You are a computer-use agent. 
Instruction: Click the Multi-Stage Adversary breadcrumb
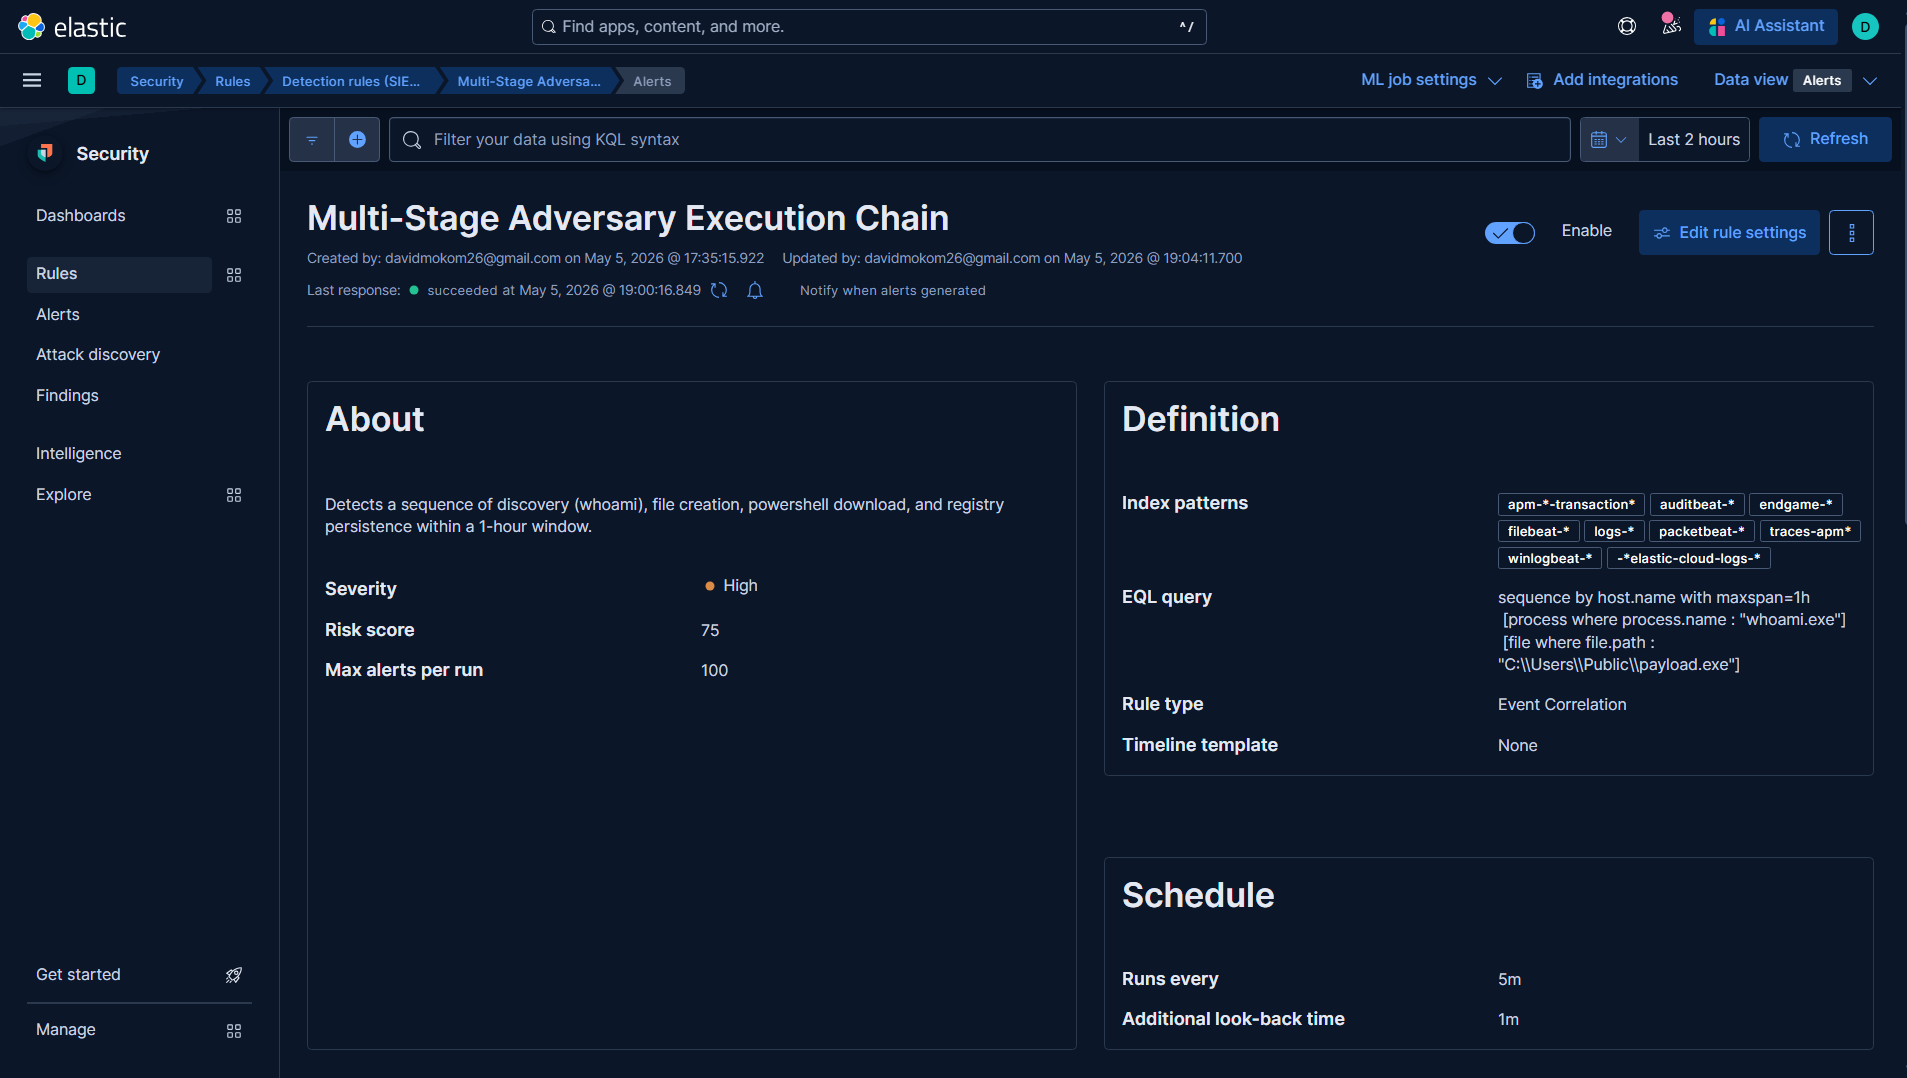[529, 81]
